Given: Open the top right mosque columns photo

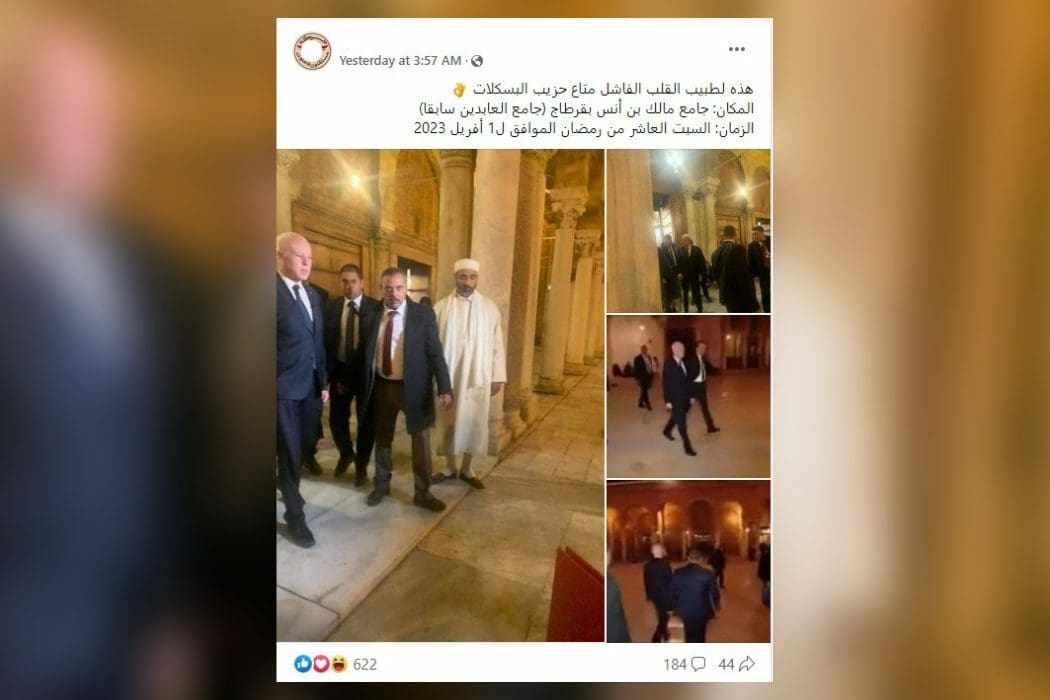Looking at the screenshot, I should (x=688, y=230).
